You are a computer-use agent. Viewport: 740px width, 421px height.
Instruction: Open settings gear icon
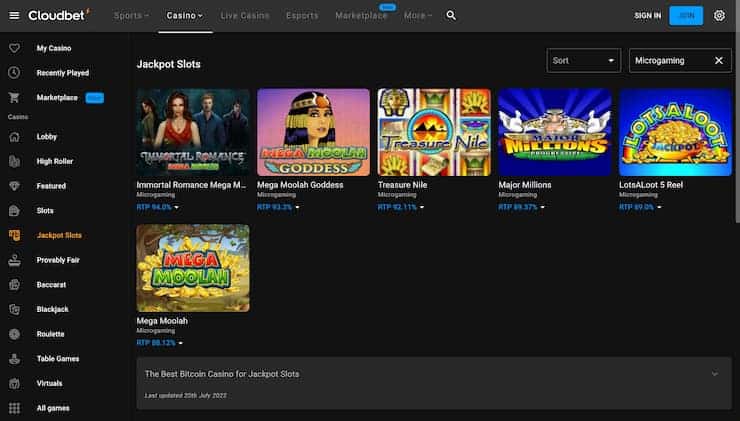pos(719,16)
